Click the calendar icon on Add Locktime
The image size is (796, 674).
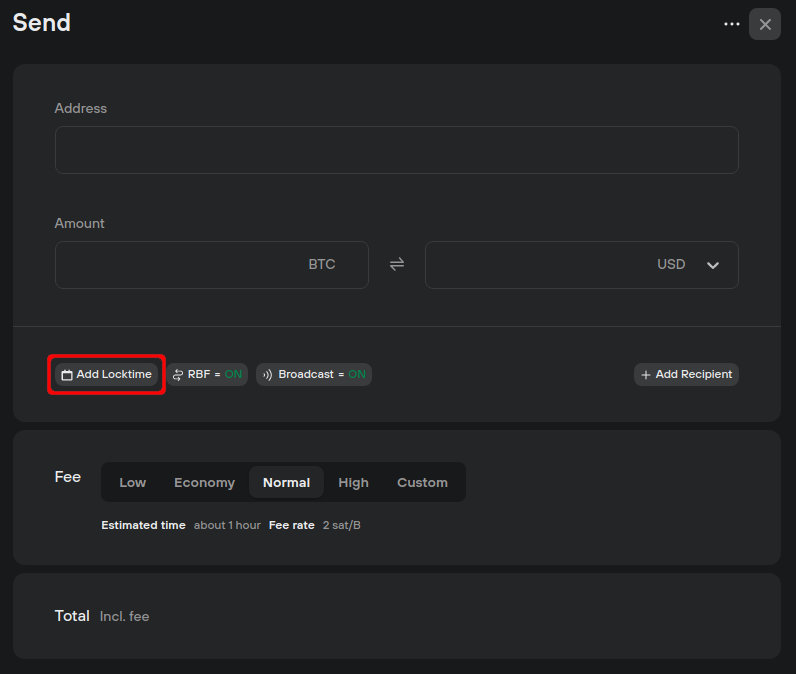[67, 375]
